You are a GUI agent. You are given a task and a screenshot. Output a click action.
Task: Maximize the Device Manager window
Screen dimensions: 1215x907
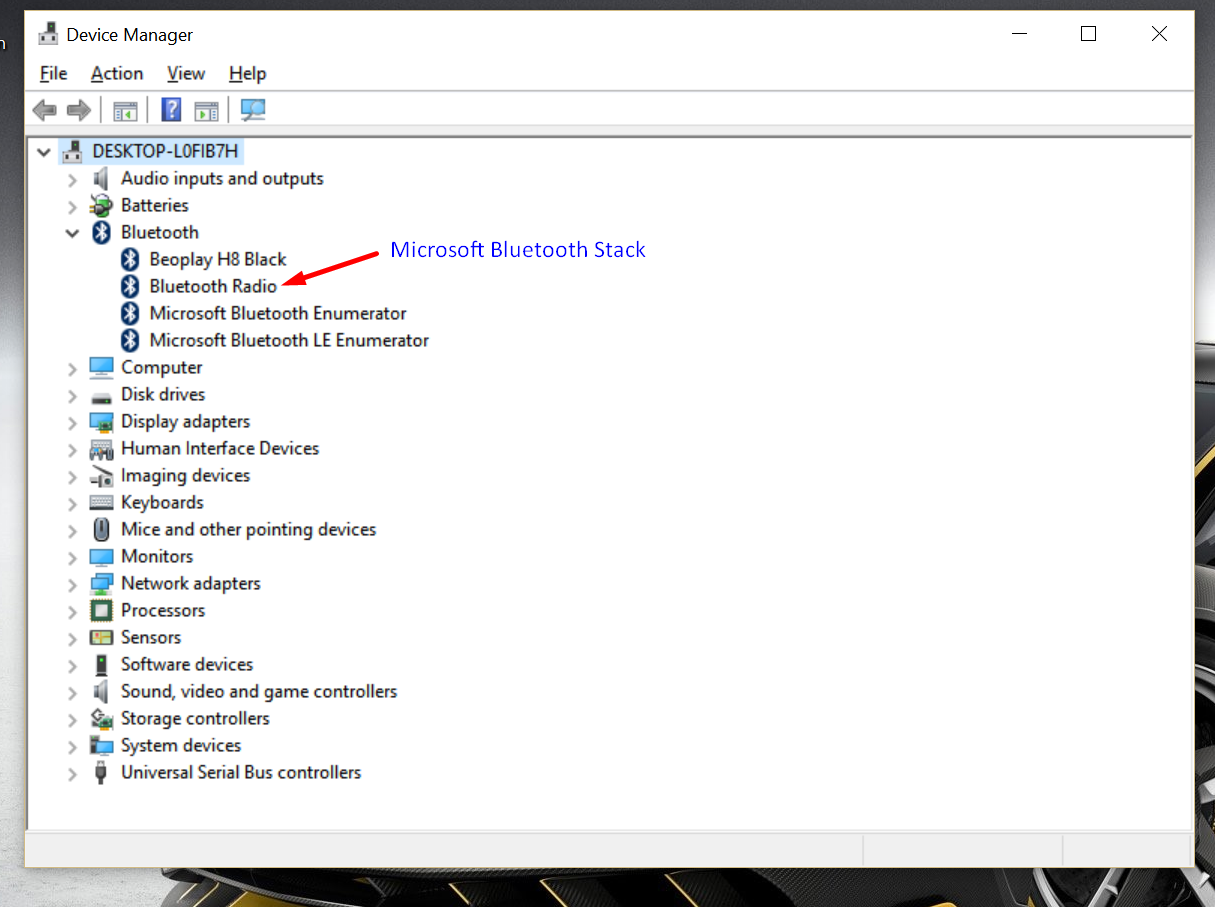pos(1089,34)
